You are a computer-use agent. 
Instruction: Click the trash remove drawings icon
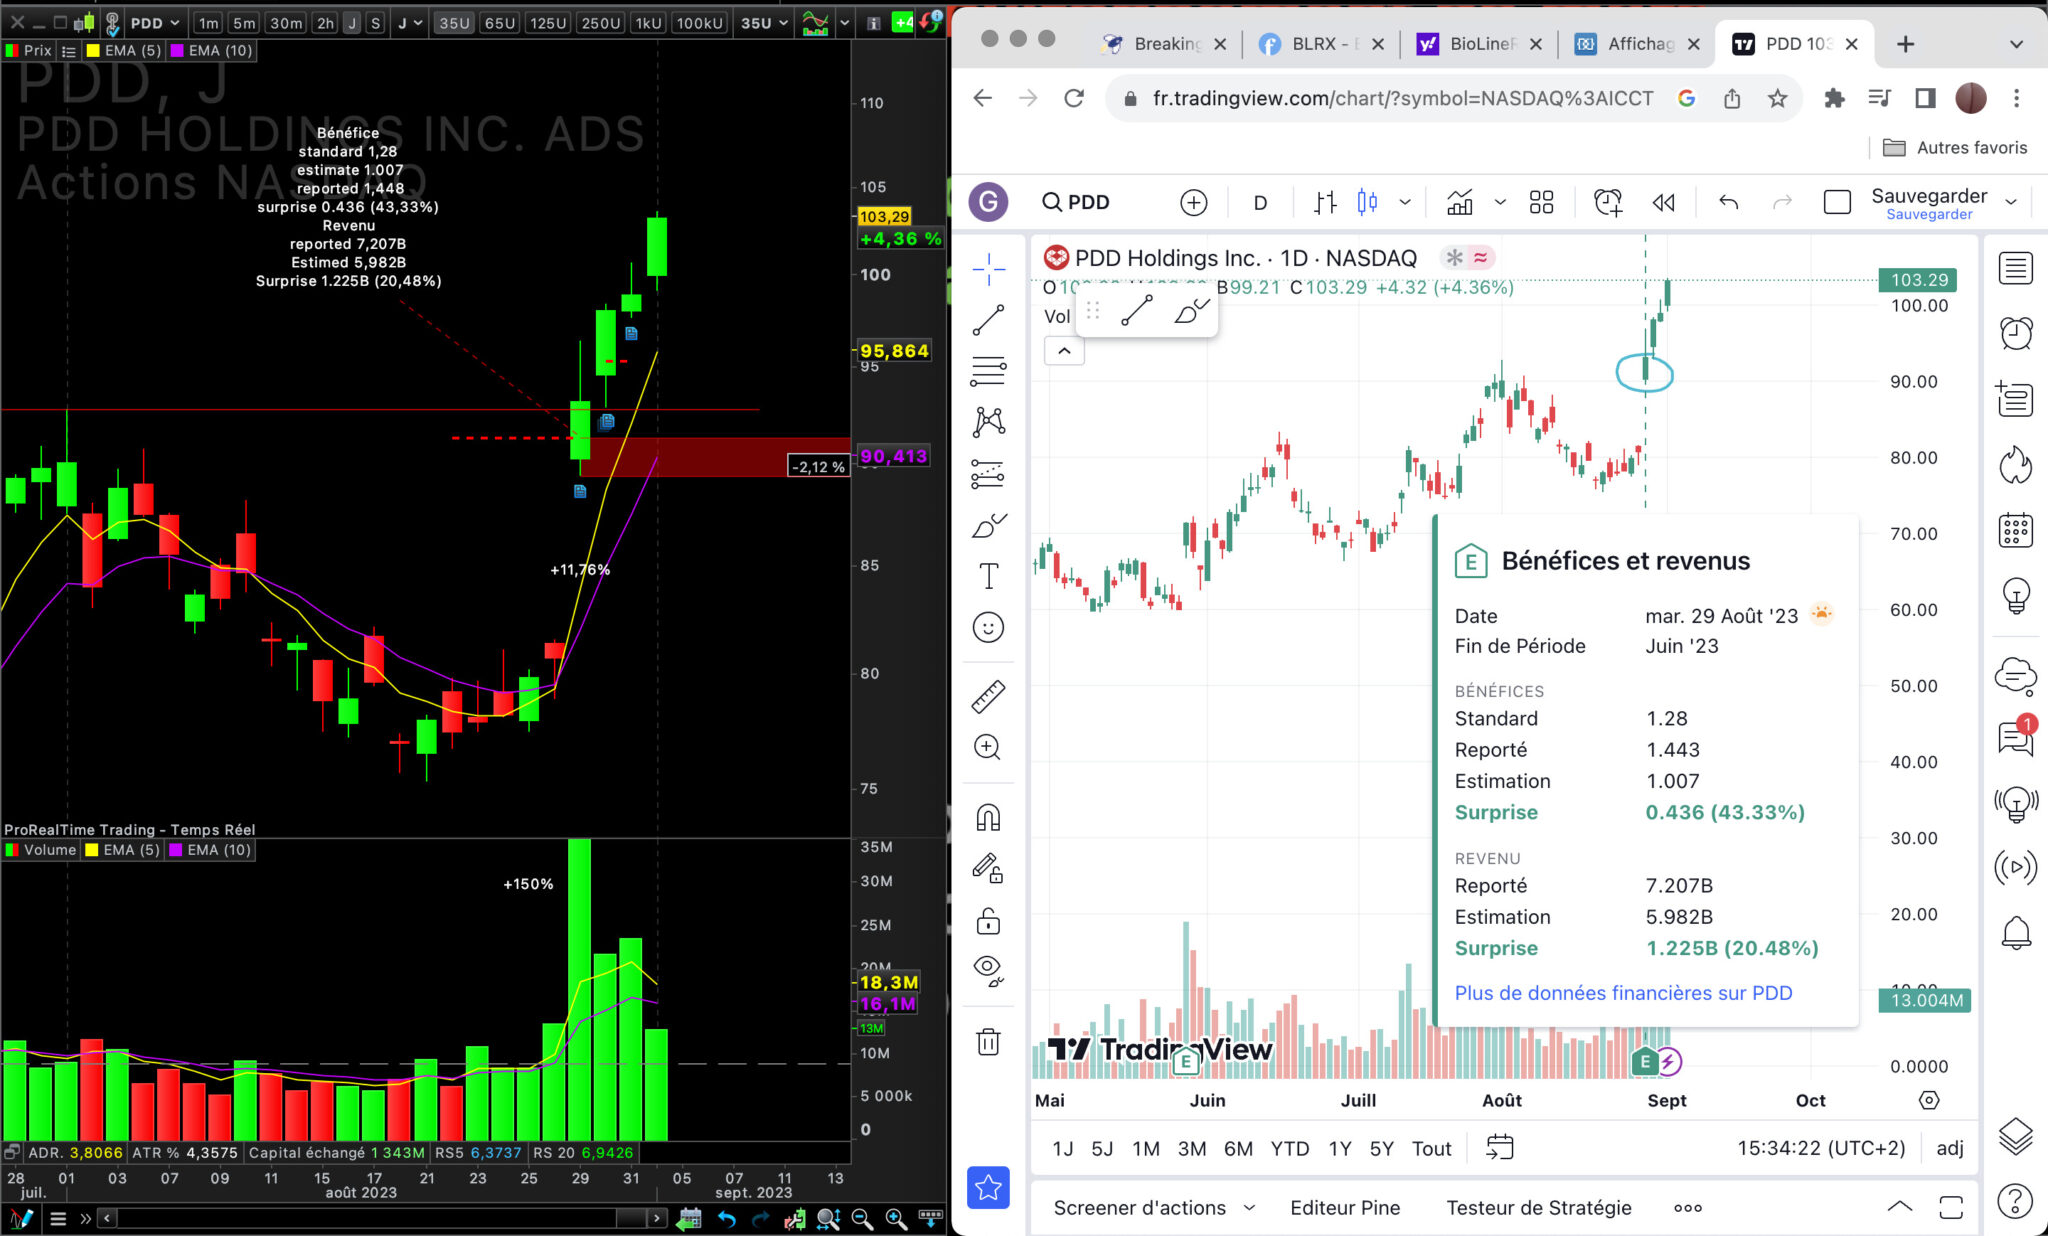point(988,1042)
